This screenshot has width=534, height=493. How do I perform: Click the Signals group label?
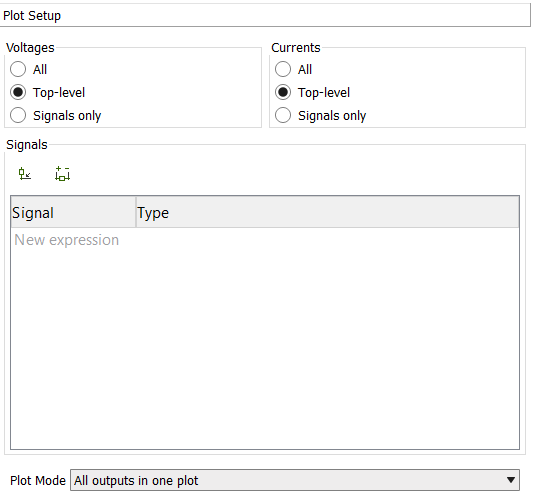click(27, 145)
